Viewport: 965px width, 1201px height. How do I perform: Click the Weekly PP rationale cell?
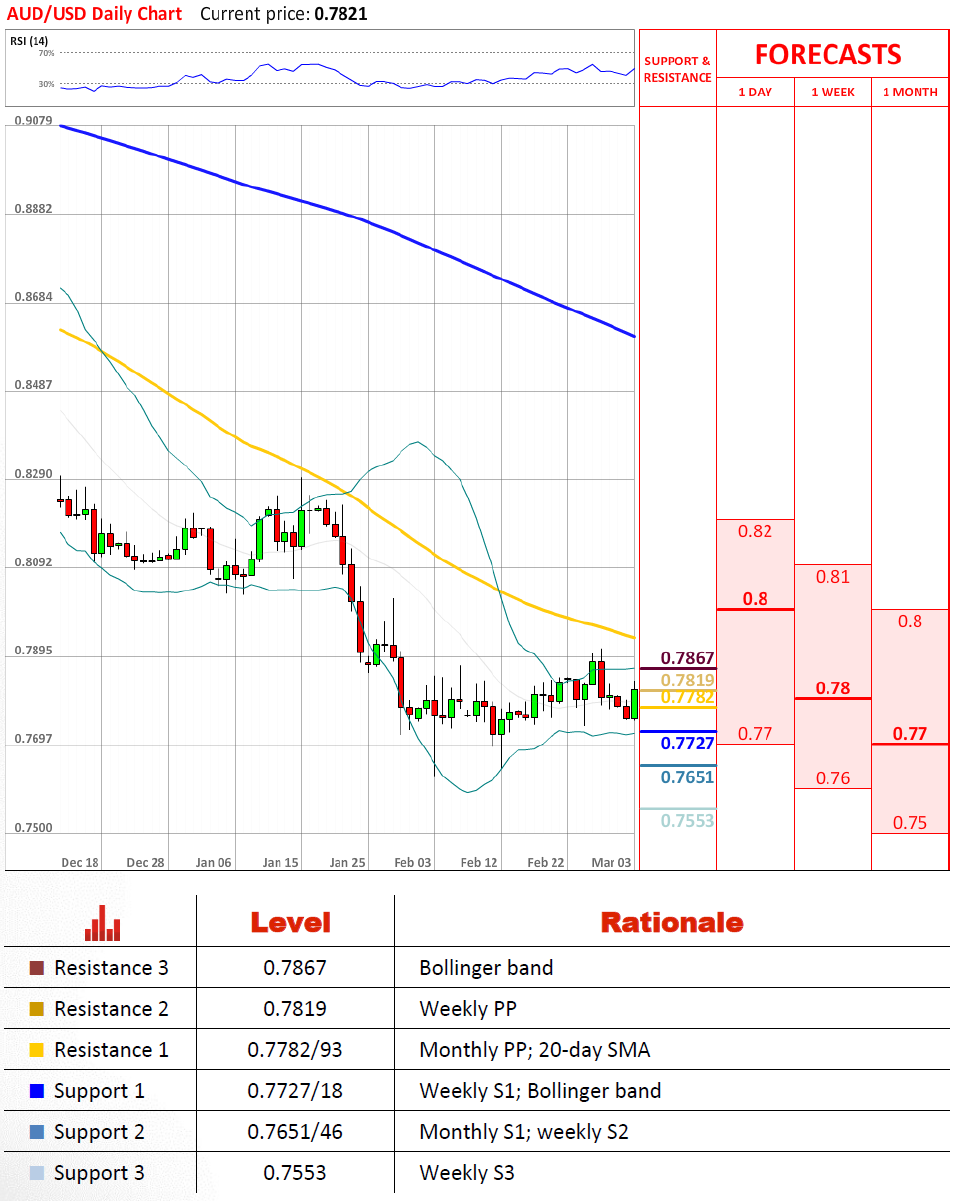click(x=468, y=1009)
